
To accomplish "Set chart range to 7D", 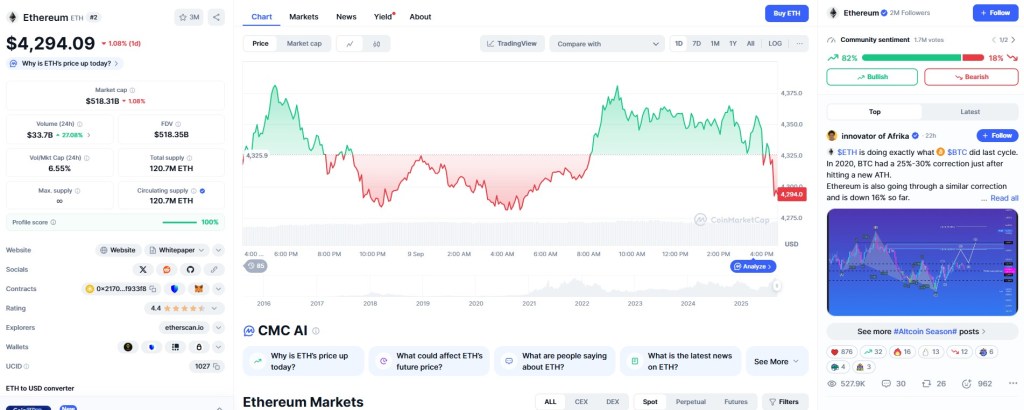I will click(x=697, y=44).
